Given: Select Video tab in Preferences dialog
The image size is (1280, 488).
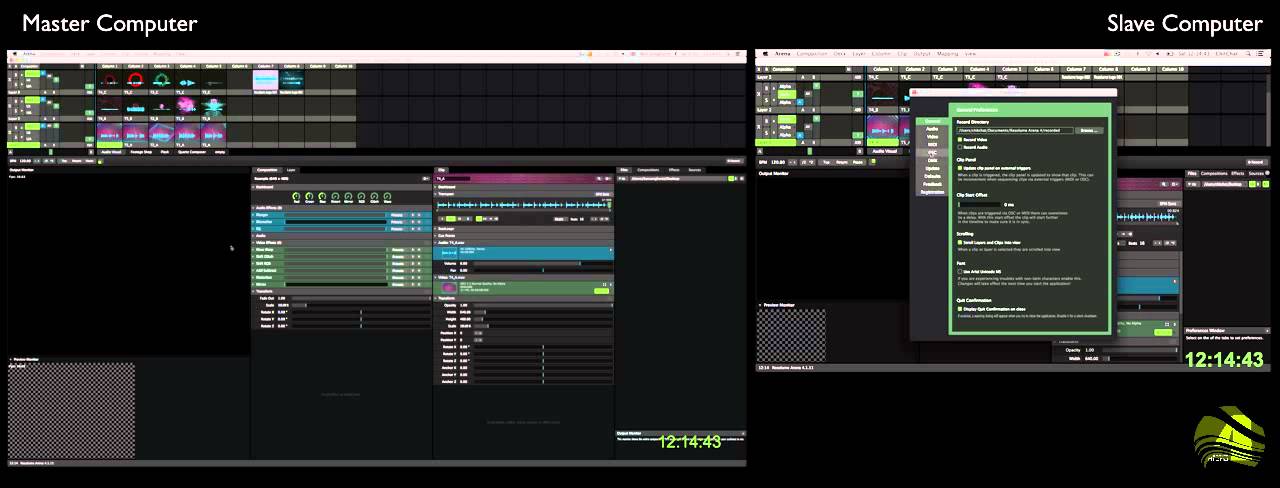Looking at the screenshot, I should [x=930, y=136].
